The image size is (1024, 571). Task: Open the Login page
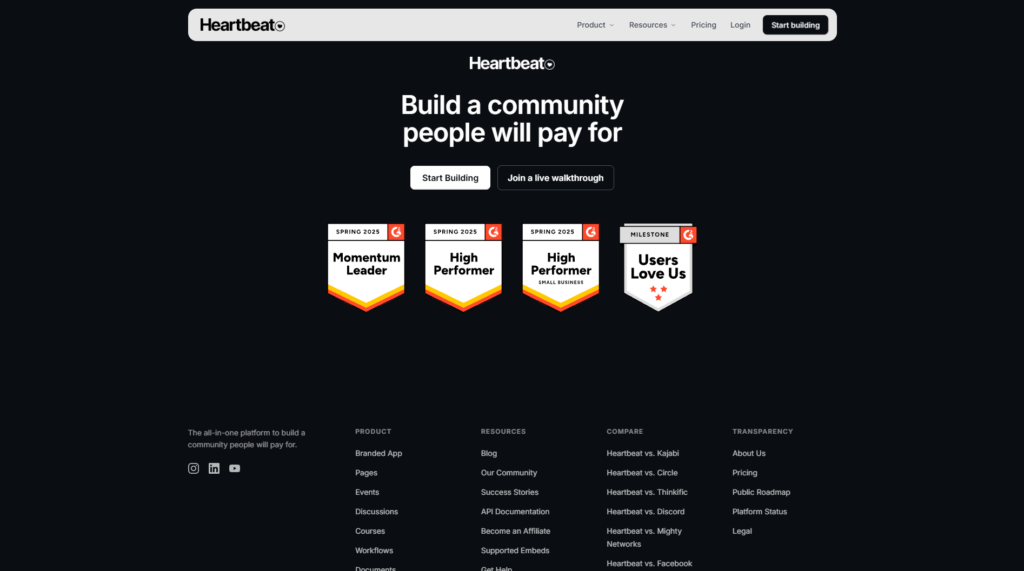(740, 25)
